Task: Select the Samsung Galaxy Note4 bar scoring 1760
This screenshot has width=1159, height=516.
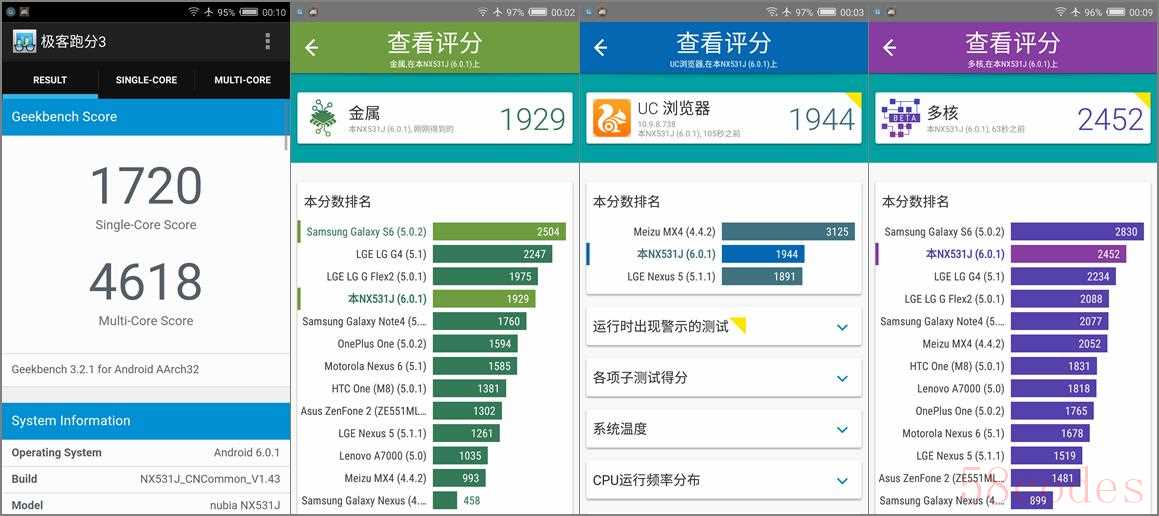Action: coord(480,322)
